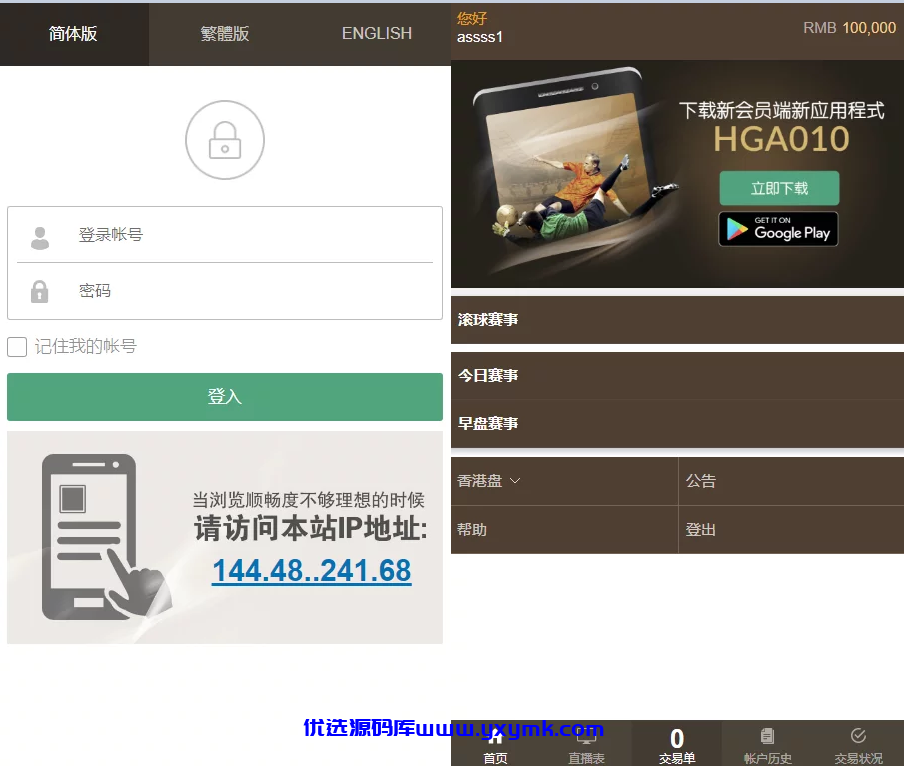Open the 今日赛事 section
904x766 pixels.
tap(677, 376)
